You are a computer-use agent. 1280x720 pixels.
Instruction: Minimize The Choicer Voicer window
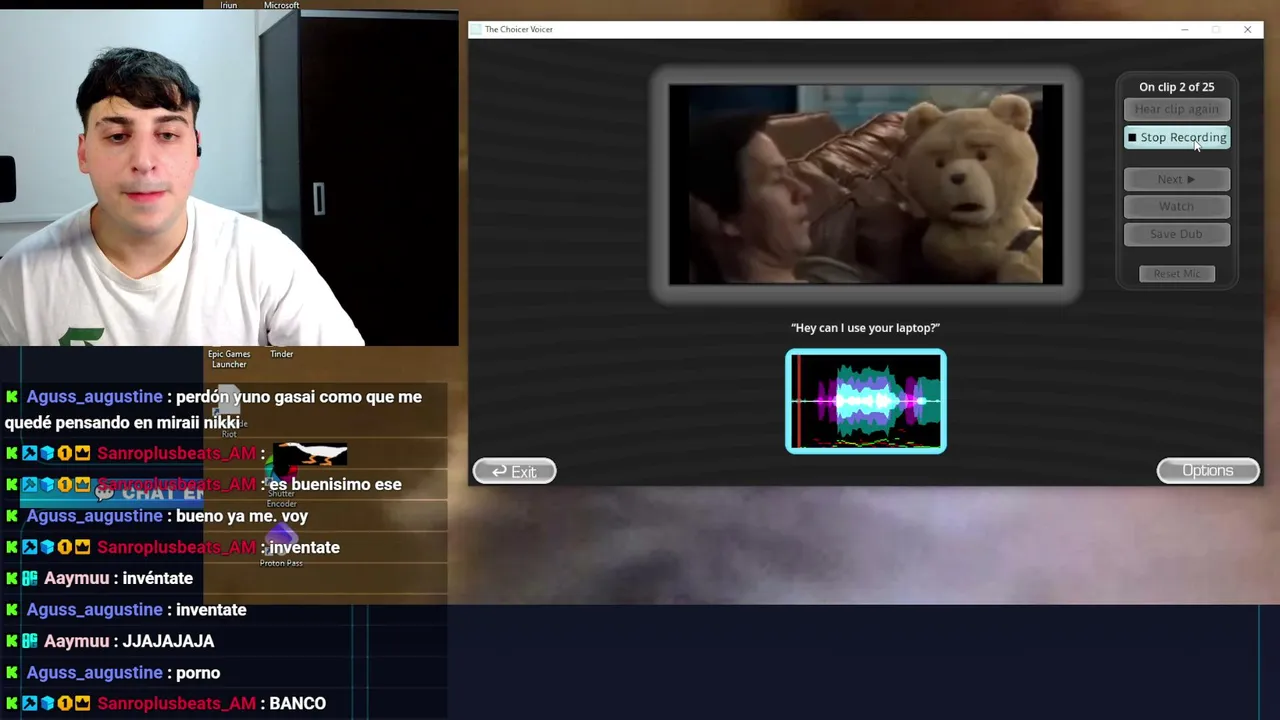point(1185,29)
